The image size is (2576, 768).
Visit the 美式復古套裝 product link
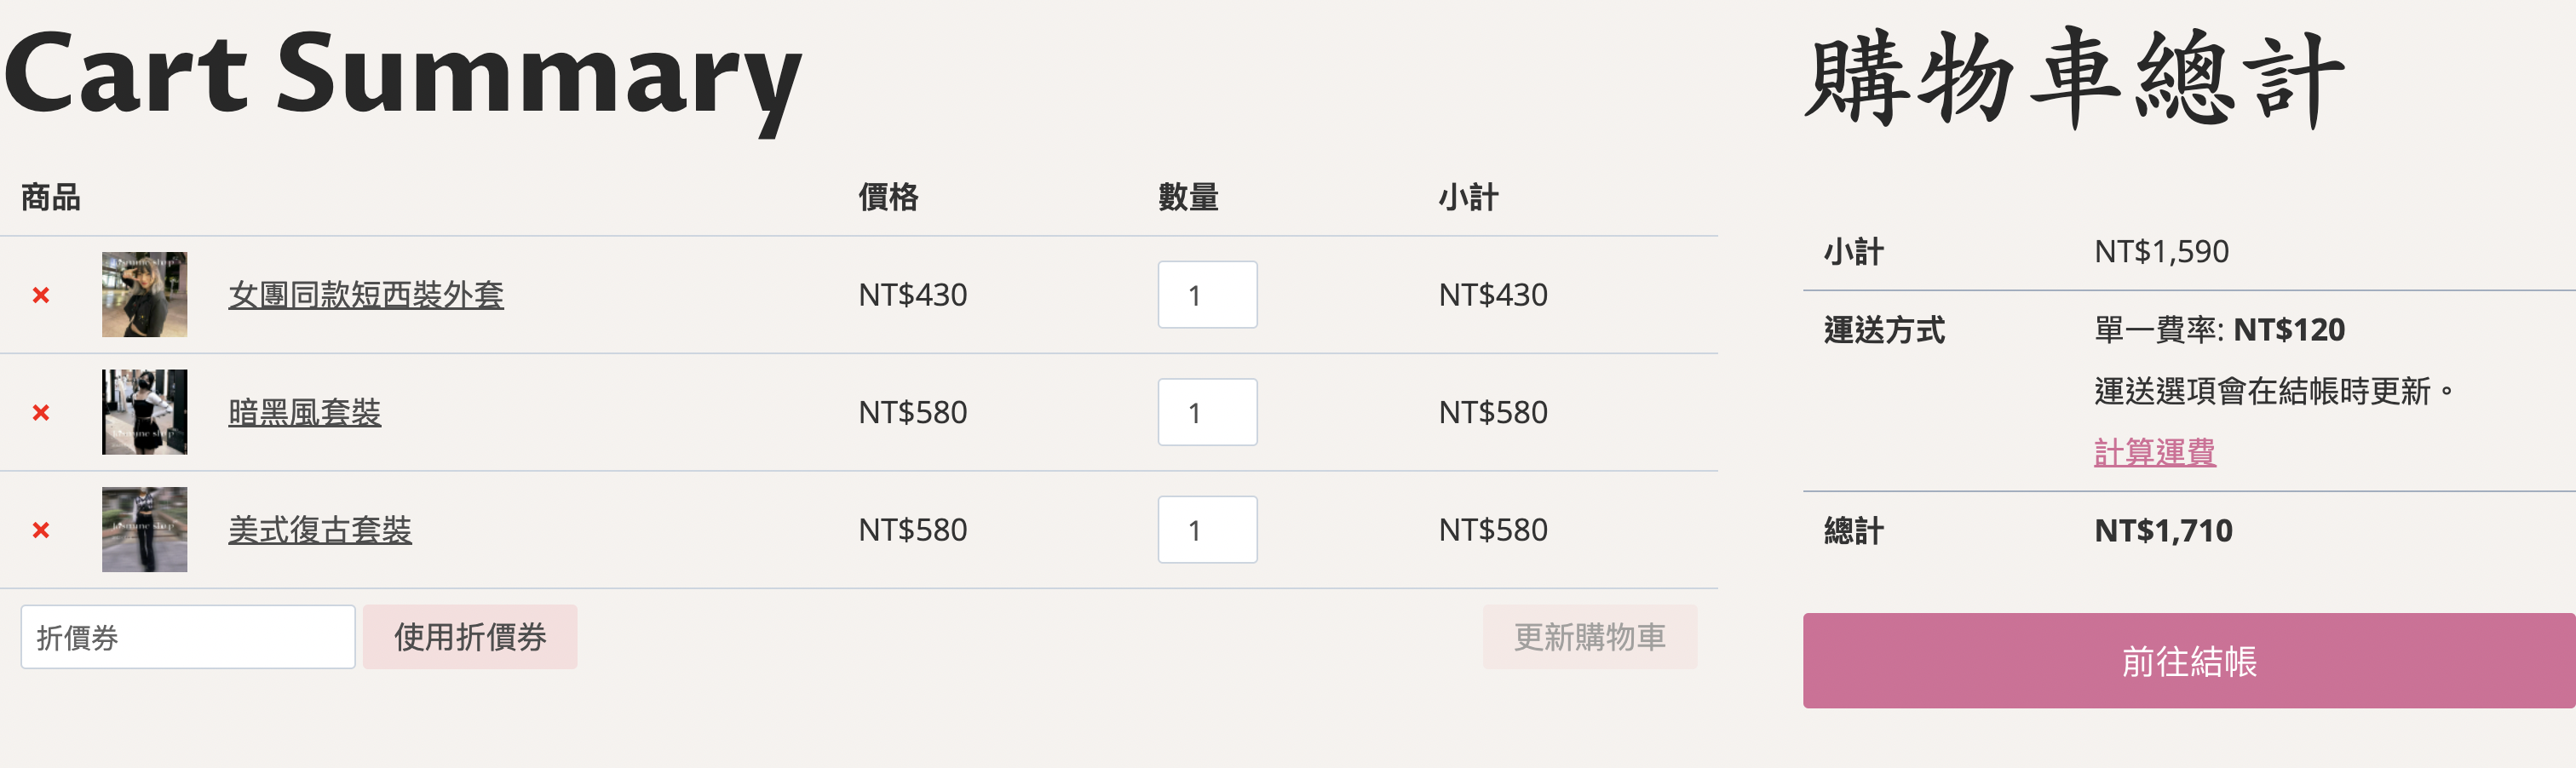320,530
